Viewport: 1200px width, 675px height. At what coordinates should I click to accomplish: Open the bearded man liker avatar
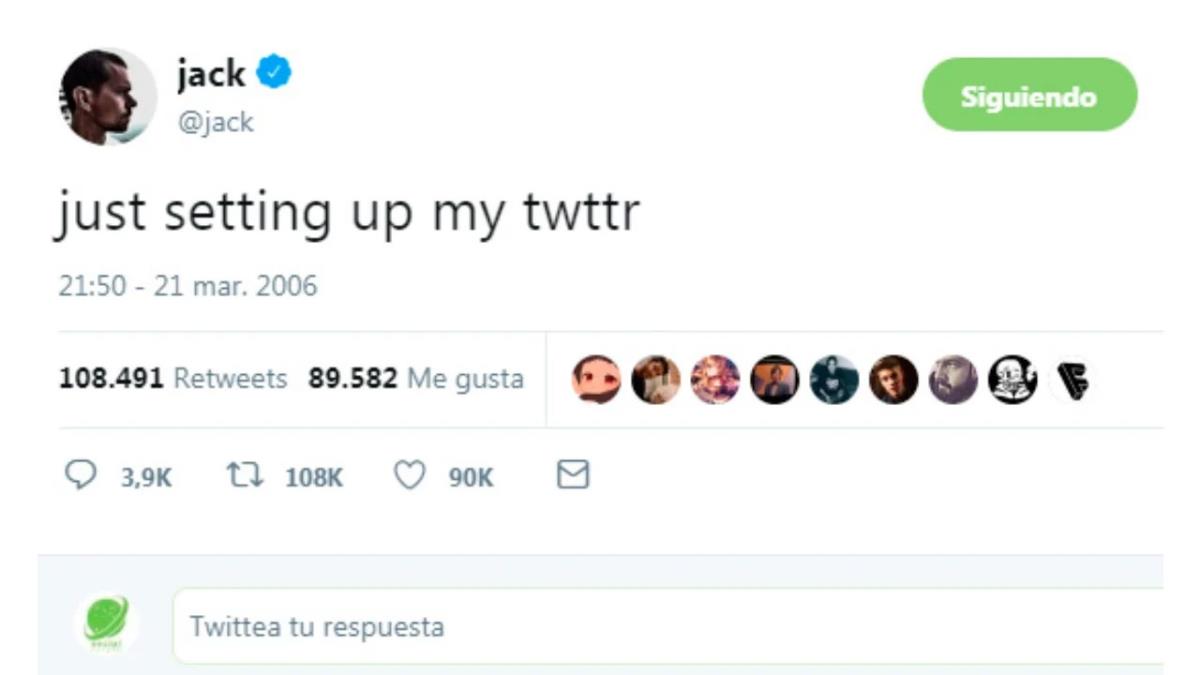tap(954, 380)
